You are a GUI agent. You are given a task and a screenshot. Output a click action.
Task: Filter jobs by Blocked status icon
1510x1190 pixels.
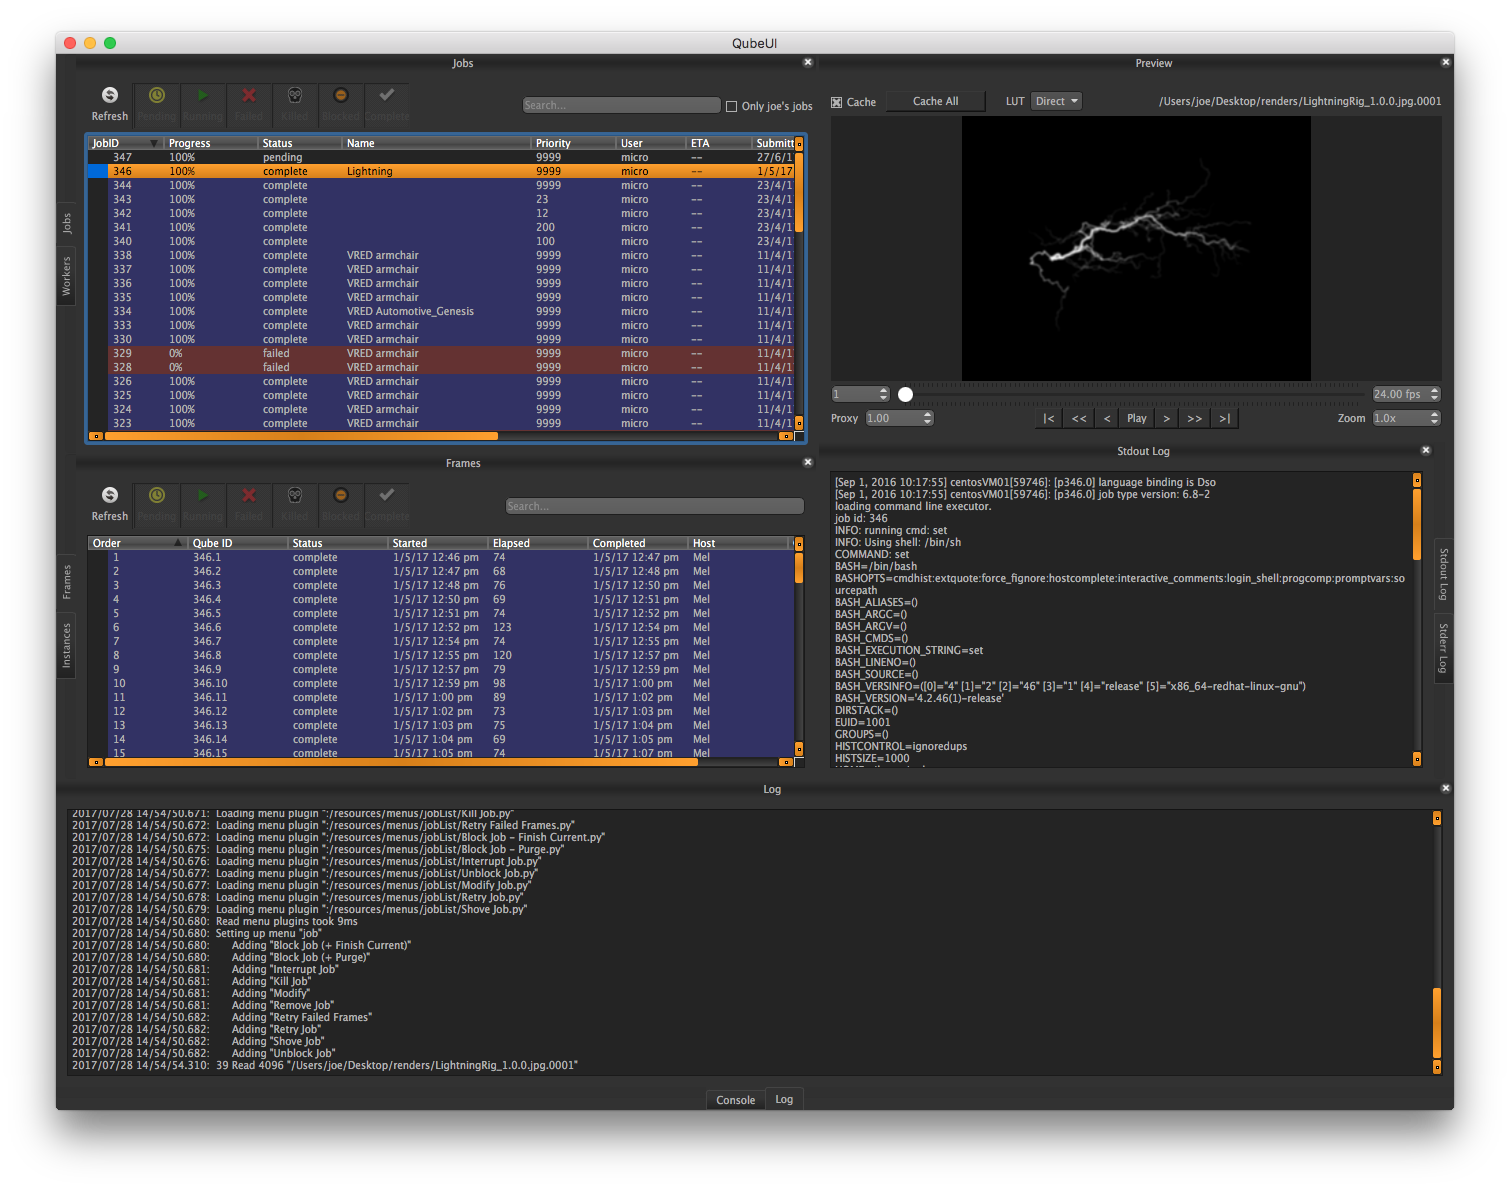click(x=341, y=96)
